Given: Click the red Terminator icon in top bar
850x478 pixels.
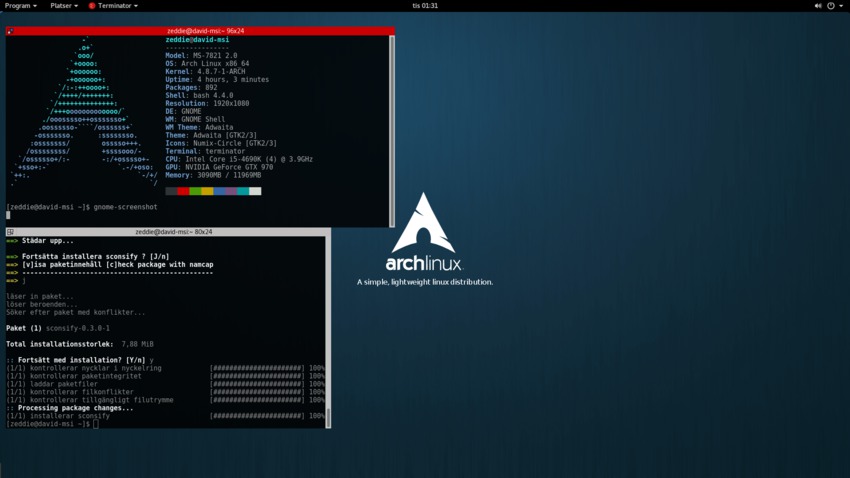Looking at the screenshot, I should click(x=92, y=6).
